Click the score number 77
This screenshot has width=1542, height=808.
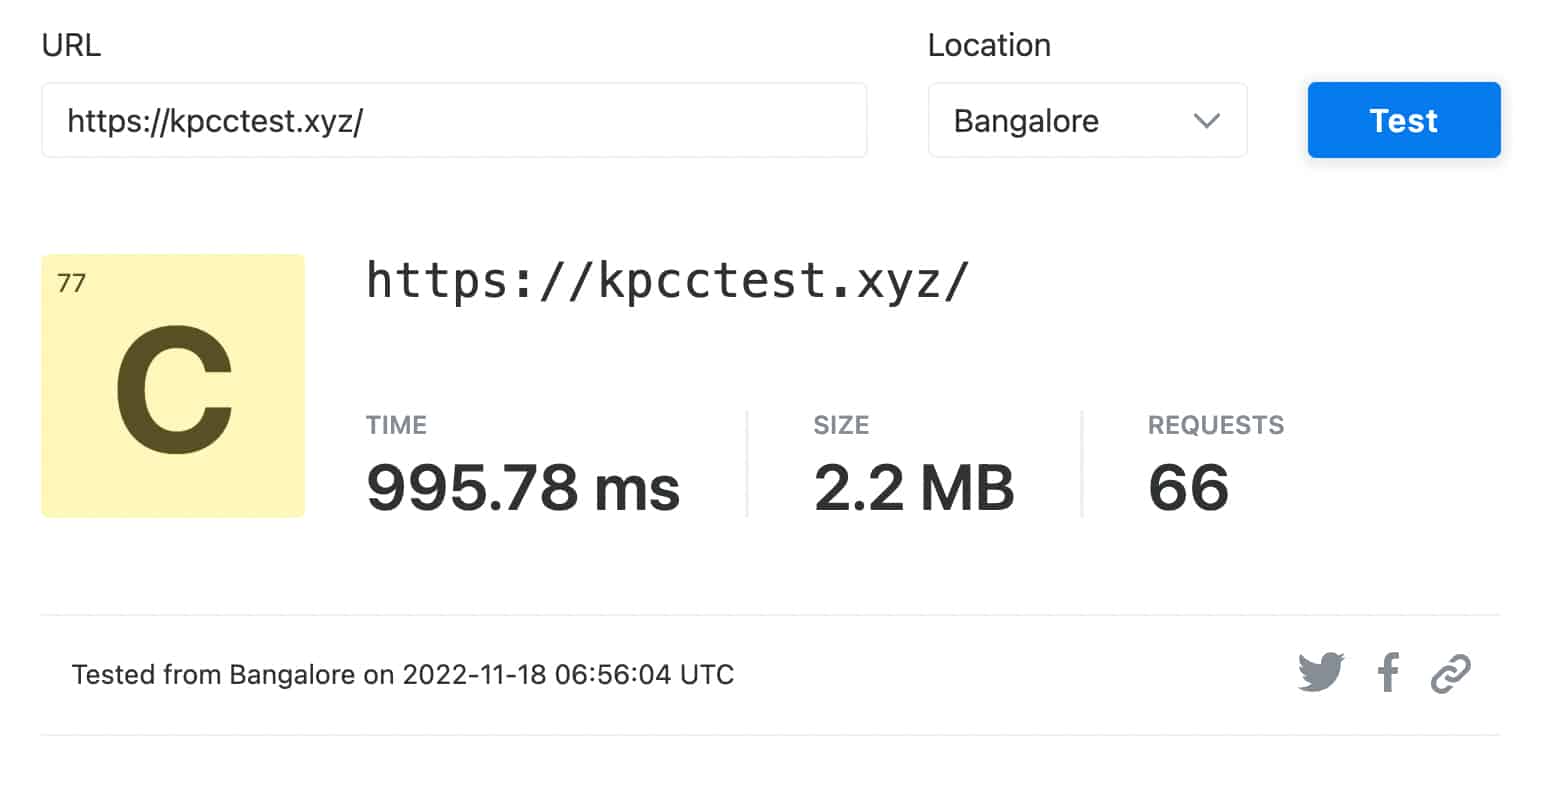coord(72,284)
